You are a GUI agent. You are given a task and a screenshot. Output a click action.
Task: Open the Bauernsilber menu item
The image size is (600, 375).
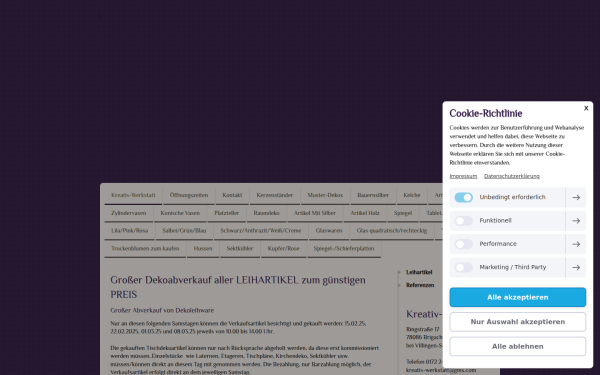pos(373,195)
